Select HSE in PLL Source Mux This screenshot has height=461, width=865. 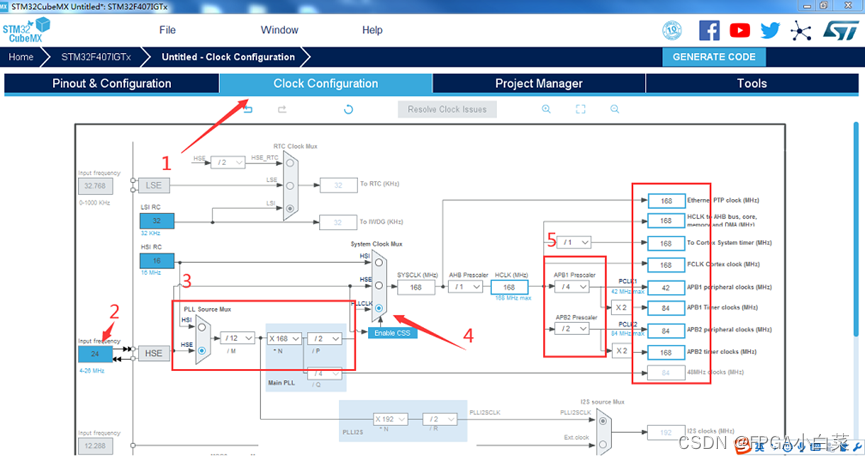202,350
